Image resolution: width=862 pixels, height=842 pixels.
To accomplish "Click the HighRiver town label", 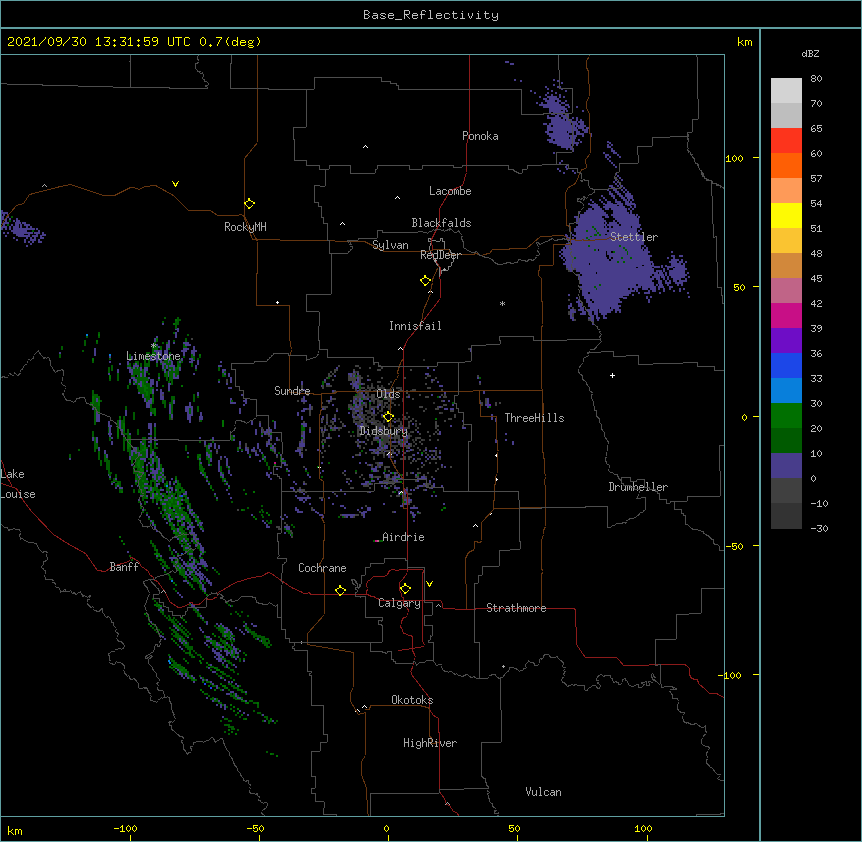I will coord(430,743).
